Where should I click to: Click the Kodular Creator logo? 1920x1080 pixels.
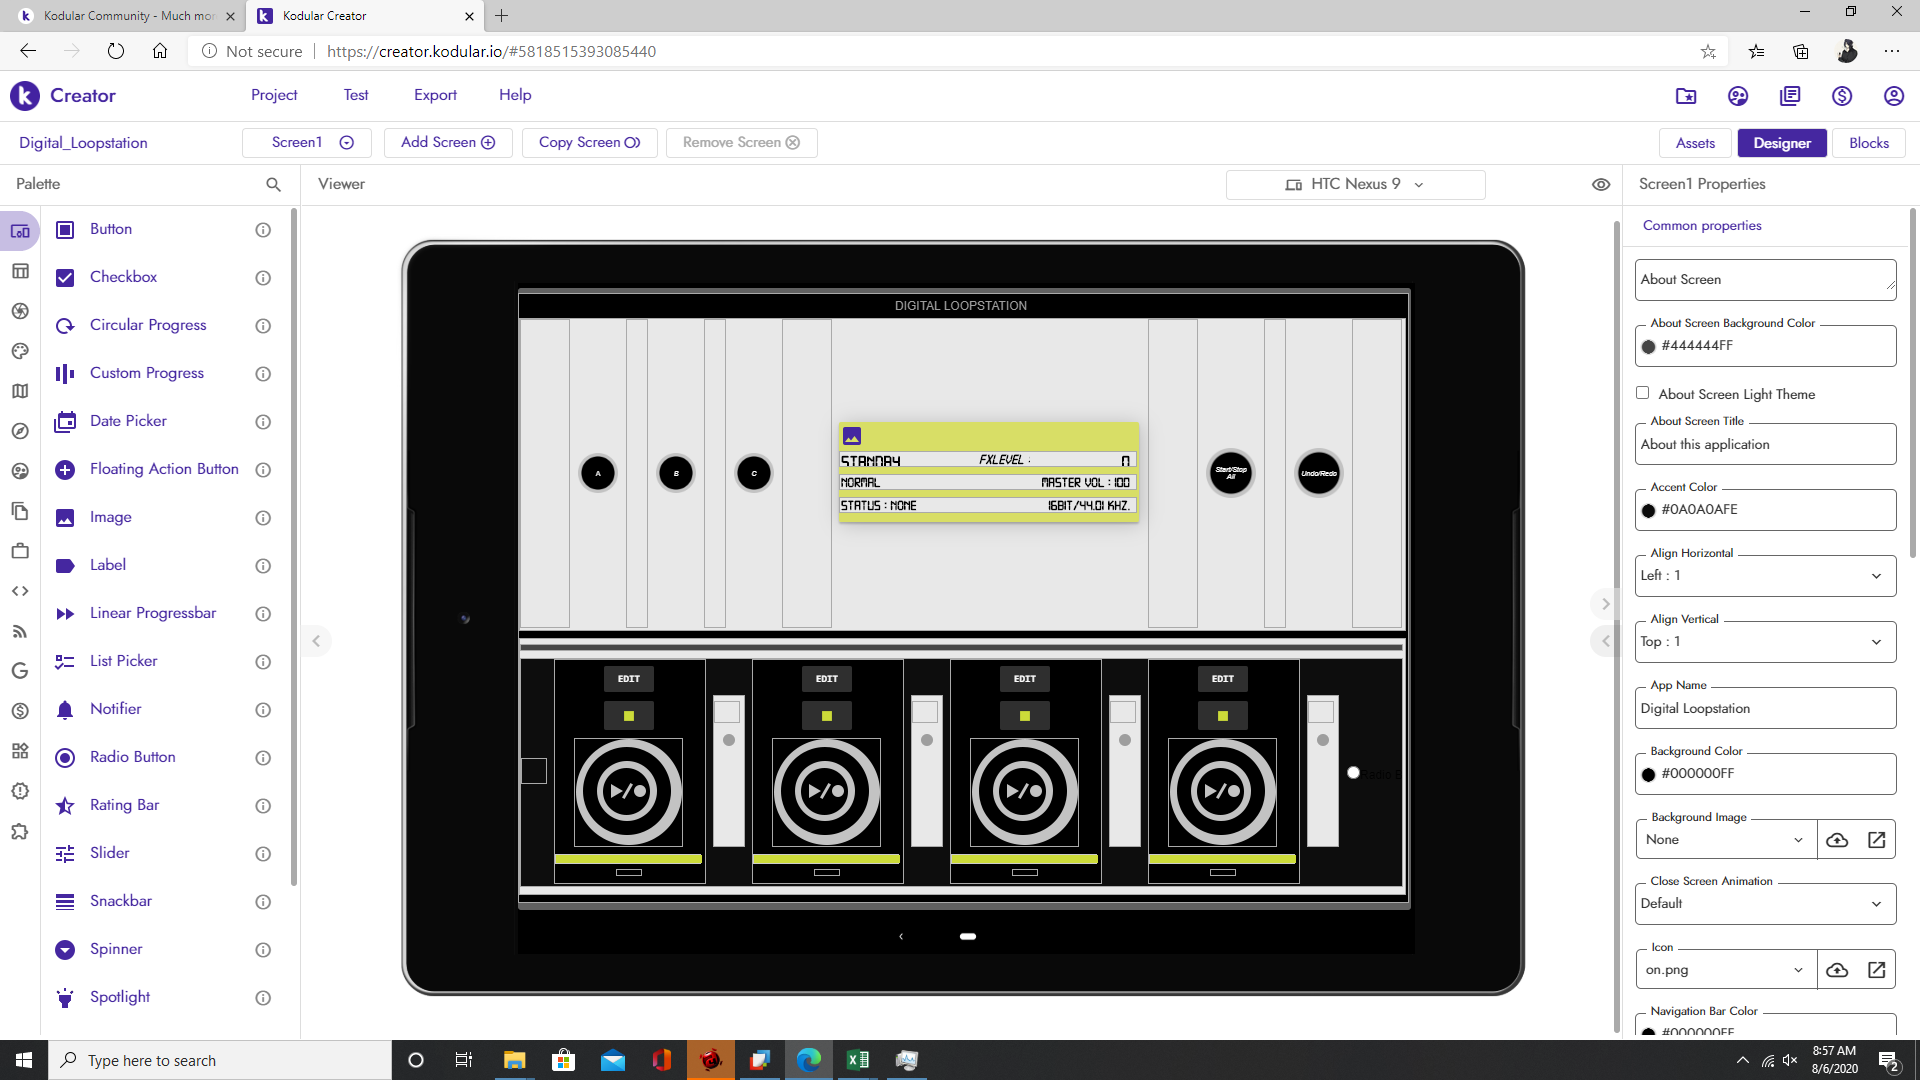click(x=25, y=96)
